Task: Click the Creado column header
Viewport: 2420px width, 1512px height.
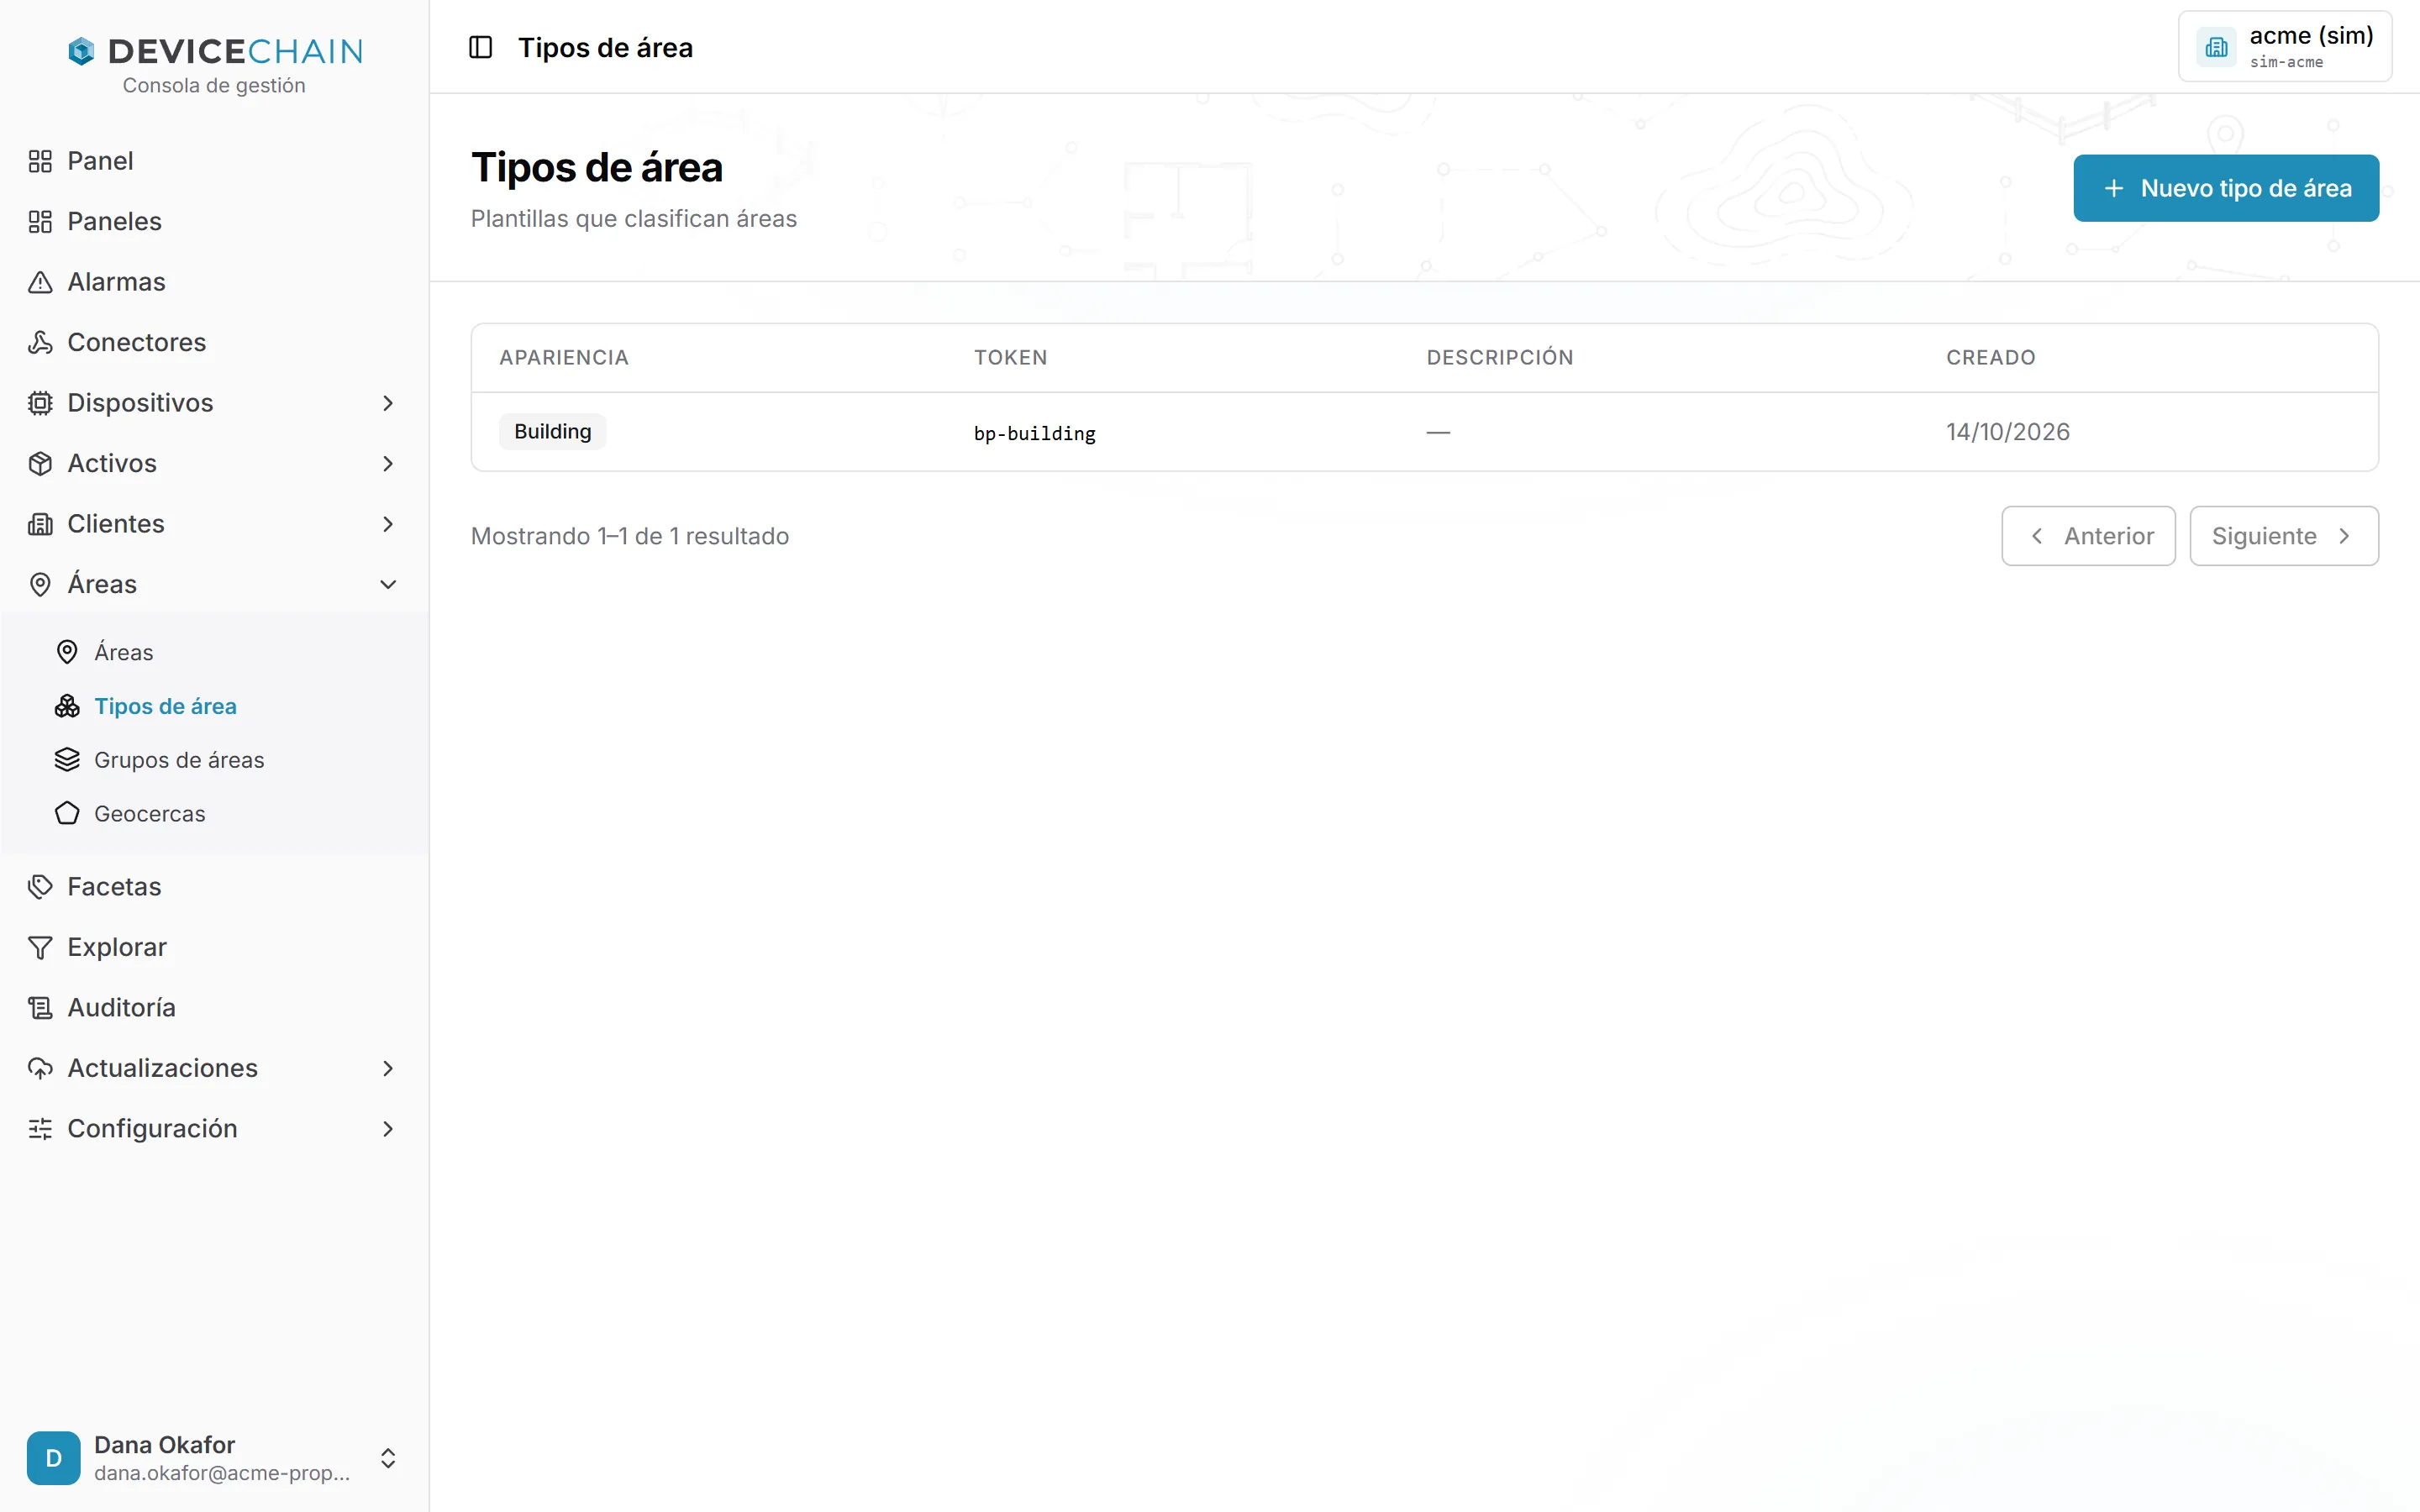Action: [x=1991, y=358]
